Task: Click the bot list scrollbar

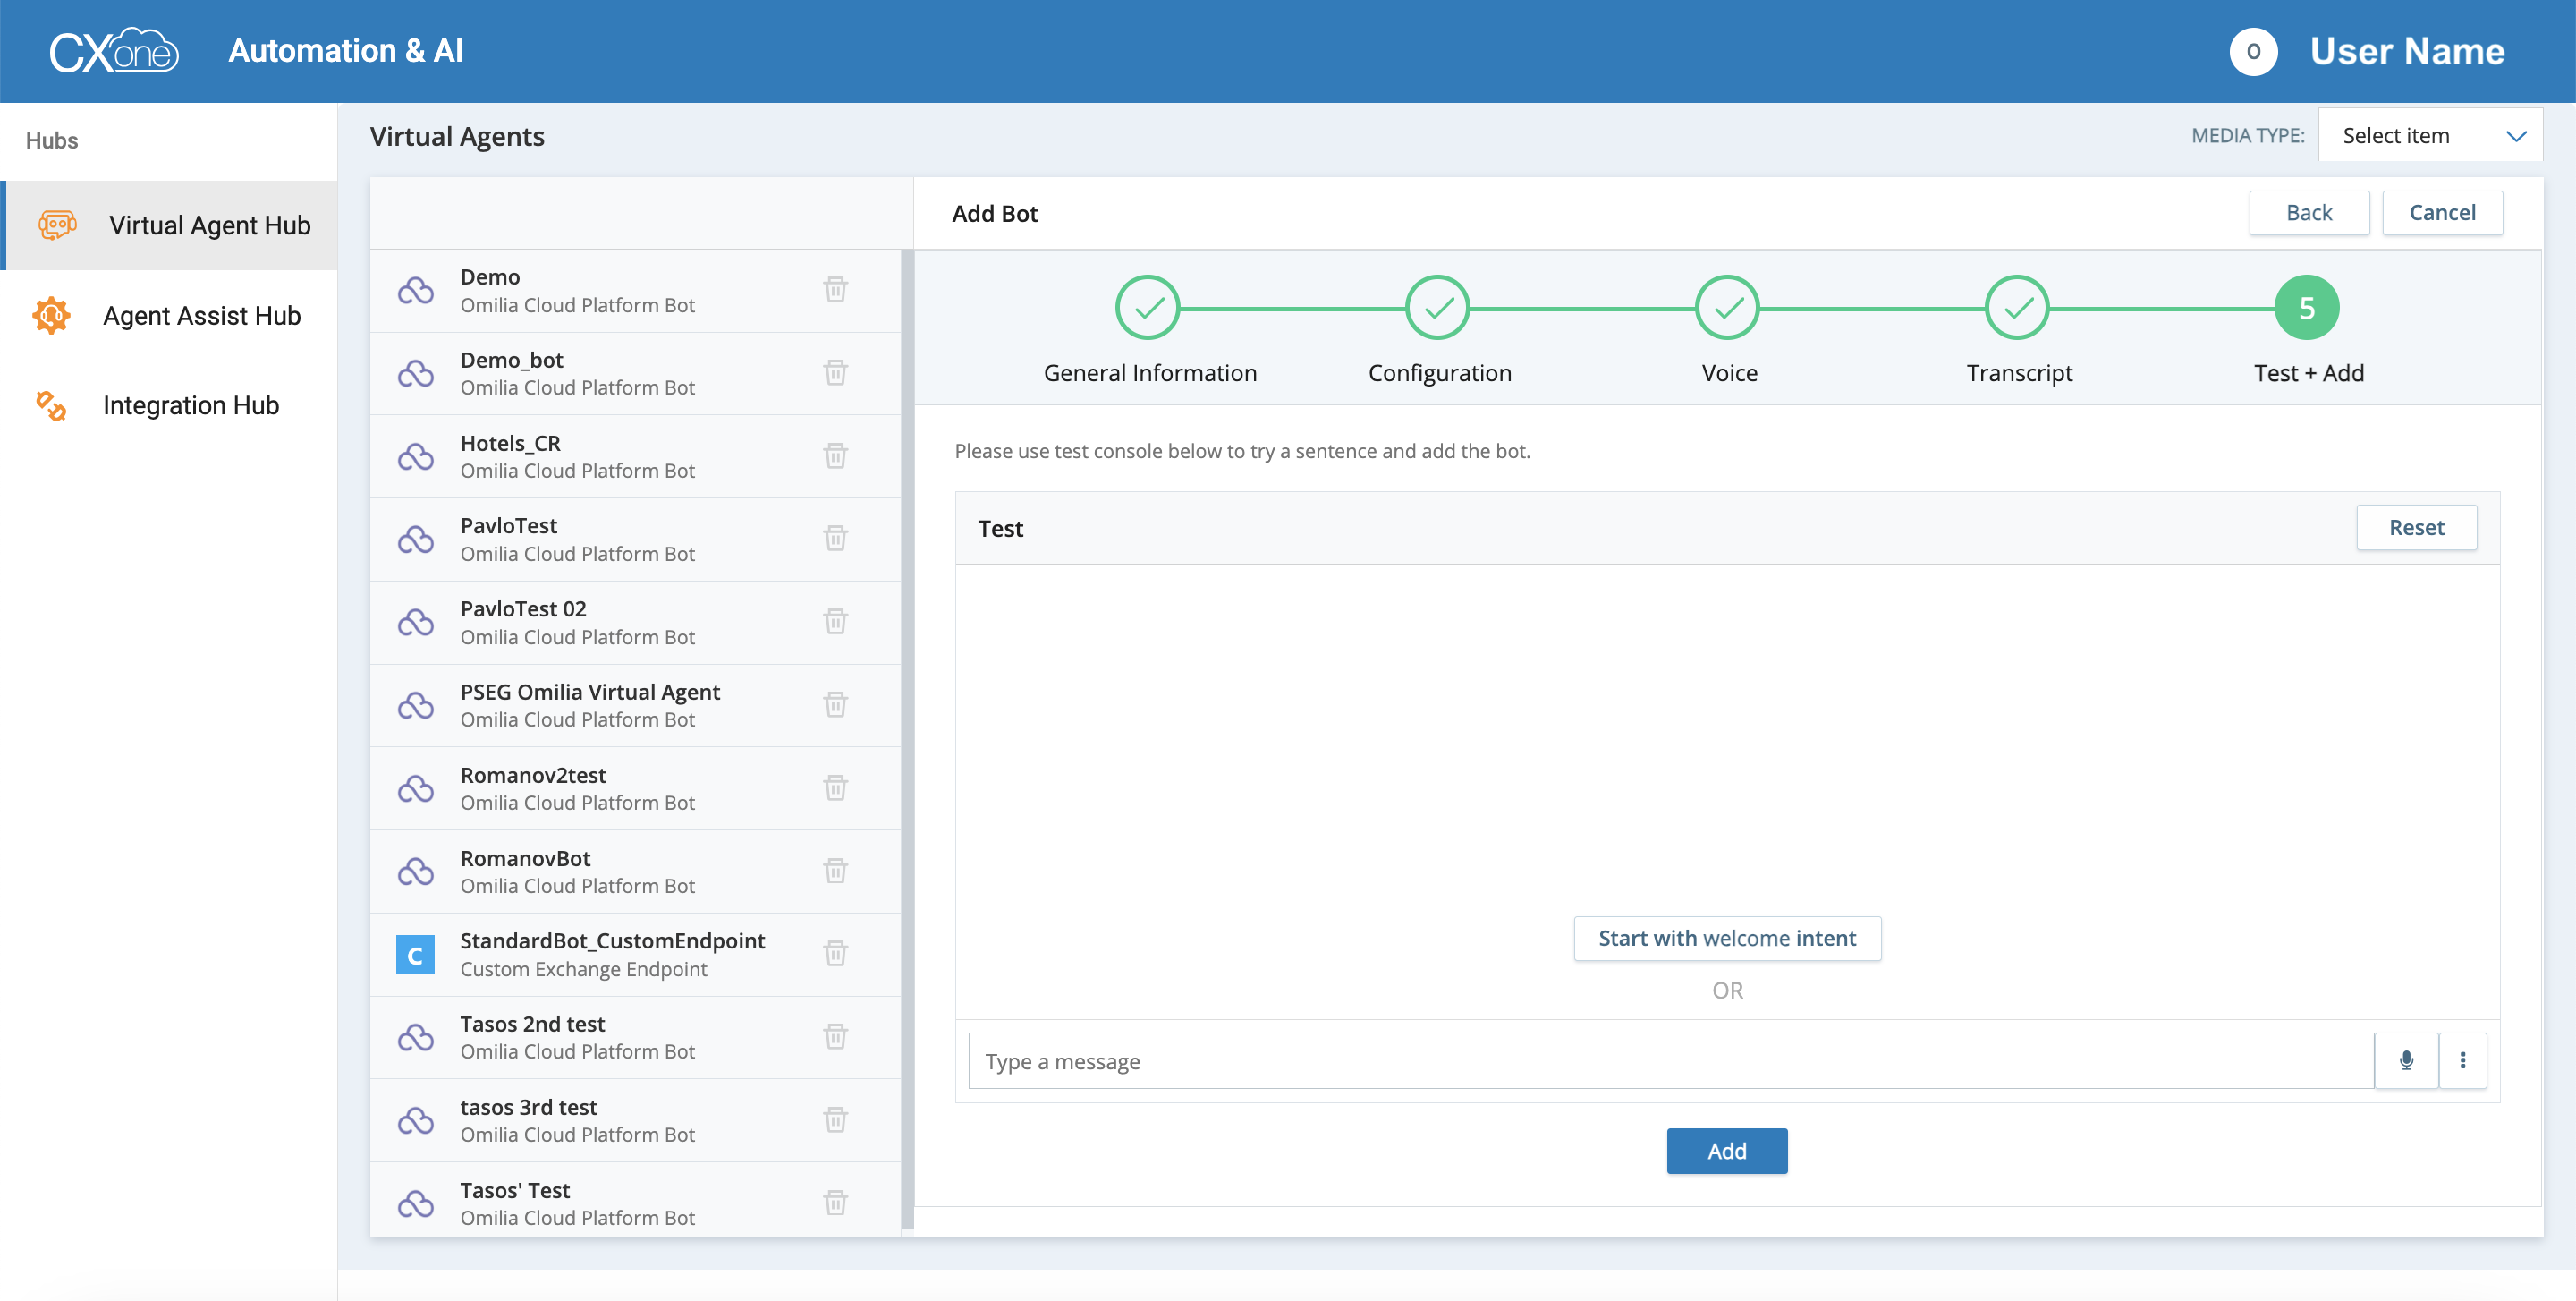Action: (x=907, y=740)
